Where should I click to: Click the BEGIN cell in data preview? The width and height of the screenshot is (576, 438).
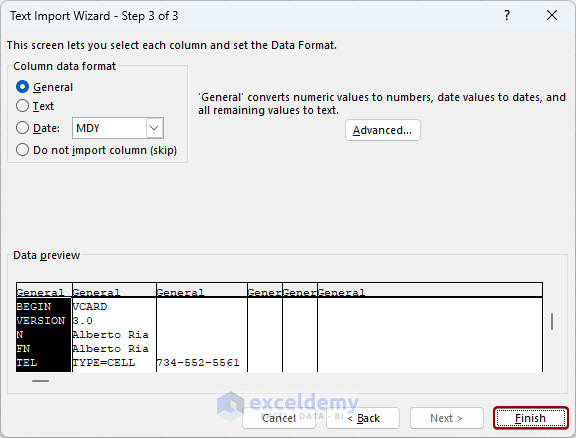coord(34,306)
